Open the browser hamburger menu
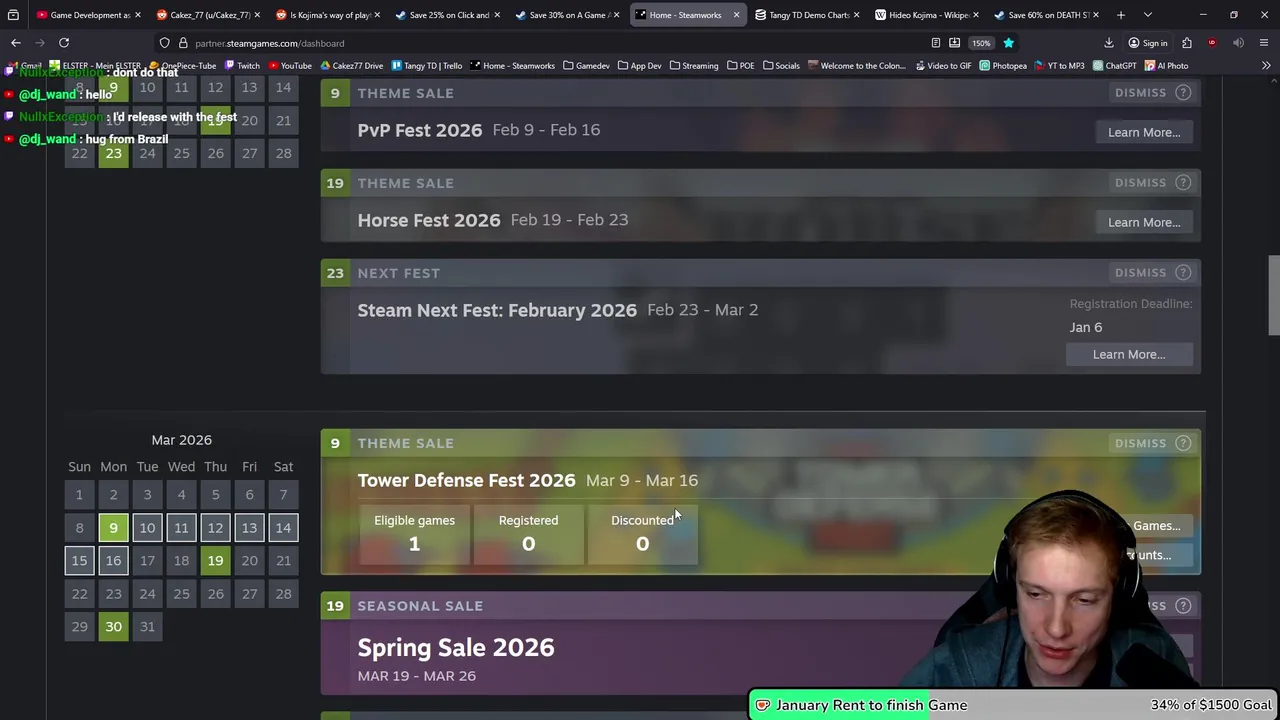 tap(1264, 43)
